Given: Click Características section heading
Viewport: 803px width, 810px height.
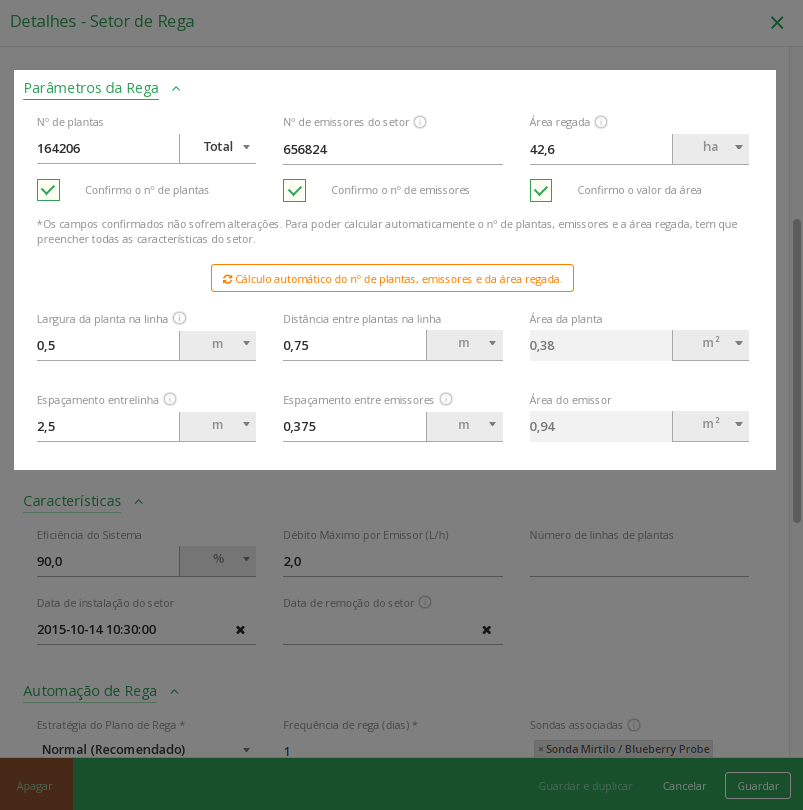Looking at the screenshot, I should coord(72,501).
